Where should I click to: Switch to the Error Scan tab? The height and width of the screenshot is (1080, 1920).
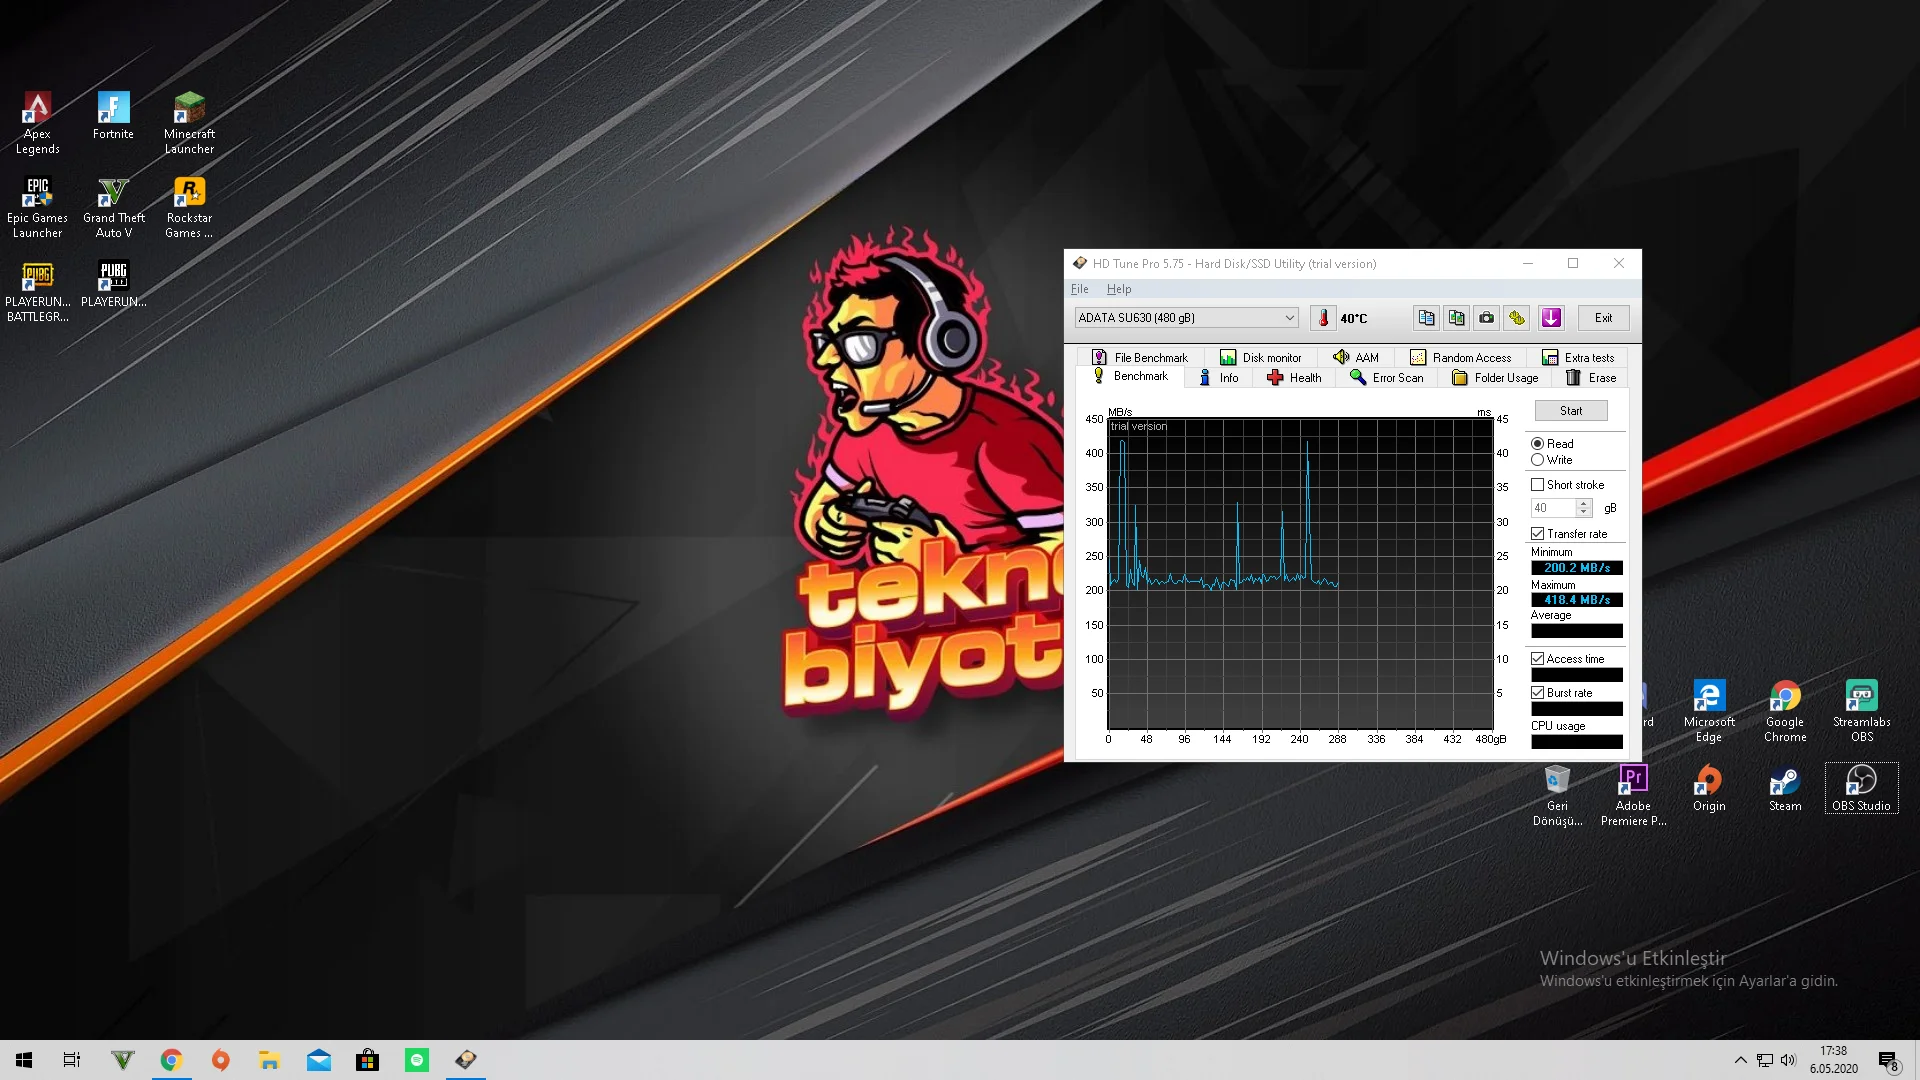pyautogui.click(x=1386, y=378)
